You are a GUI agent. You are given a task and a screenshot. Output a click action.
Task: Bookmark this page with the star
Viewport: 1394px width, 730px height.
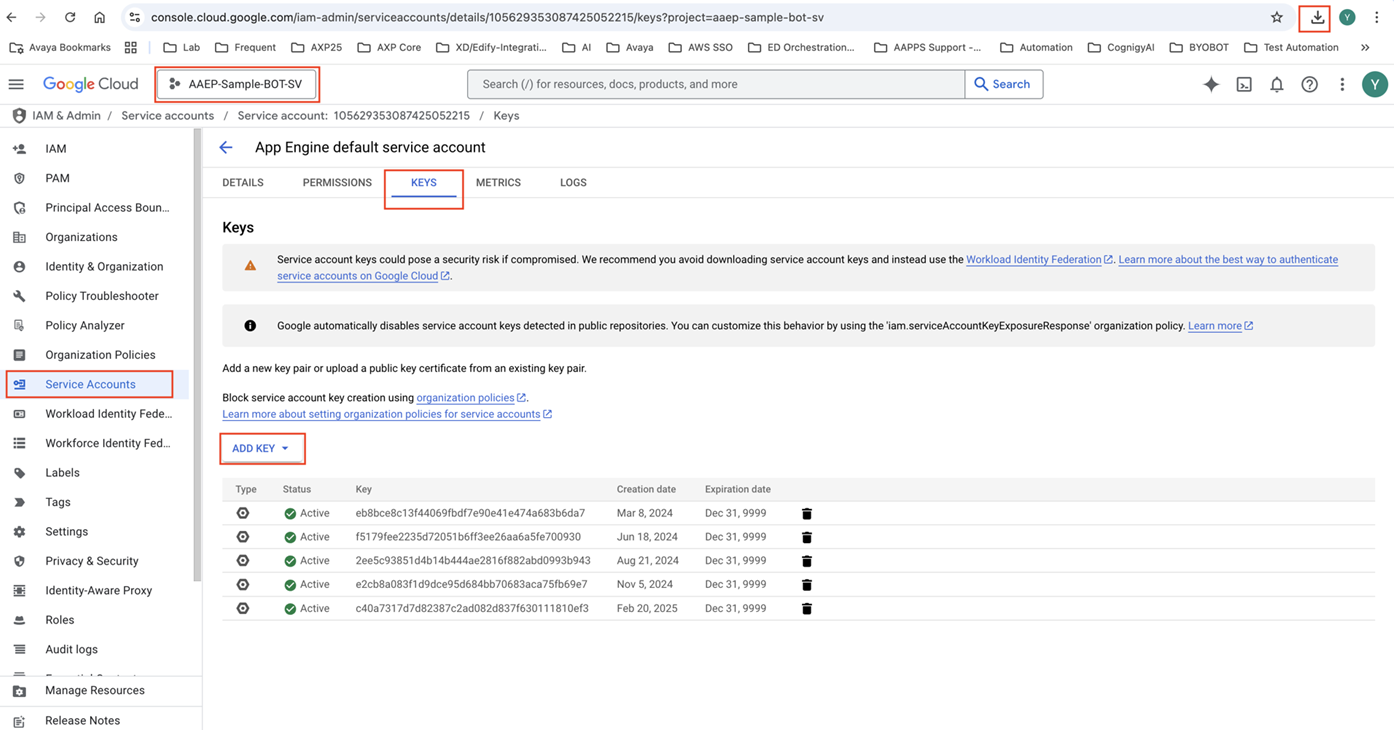click(x=1277, y=17)
